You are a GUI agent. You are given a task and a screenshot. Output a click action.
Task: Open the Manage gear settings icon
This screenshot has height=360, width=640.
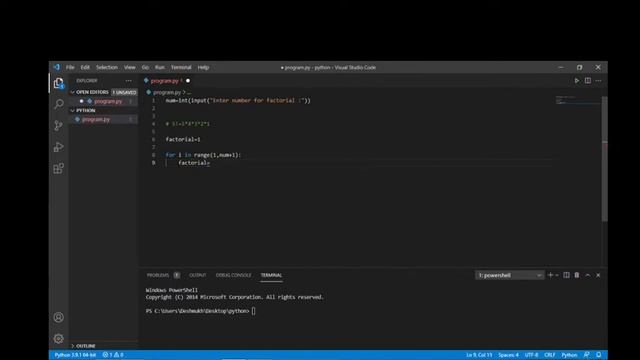point(58,338)
